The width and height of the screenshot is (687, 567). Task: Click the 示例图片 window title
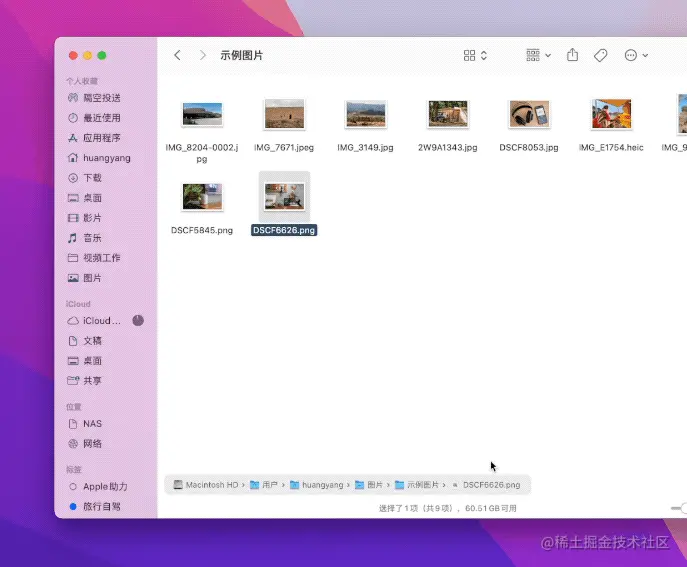(241, 55)
